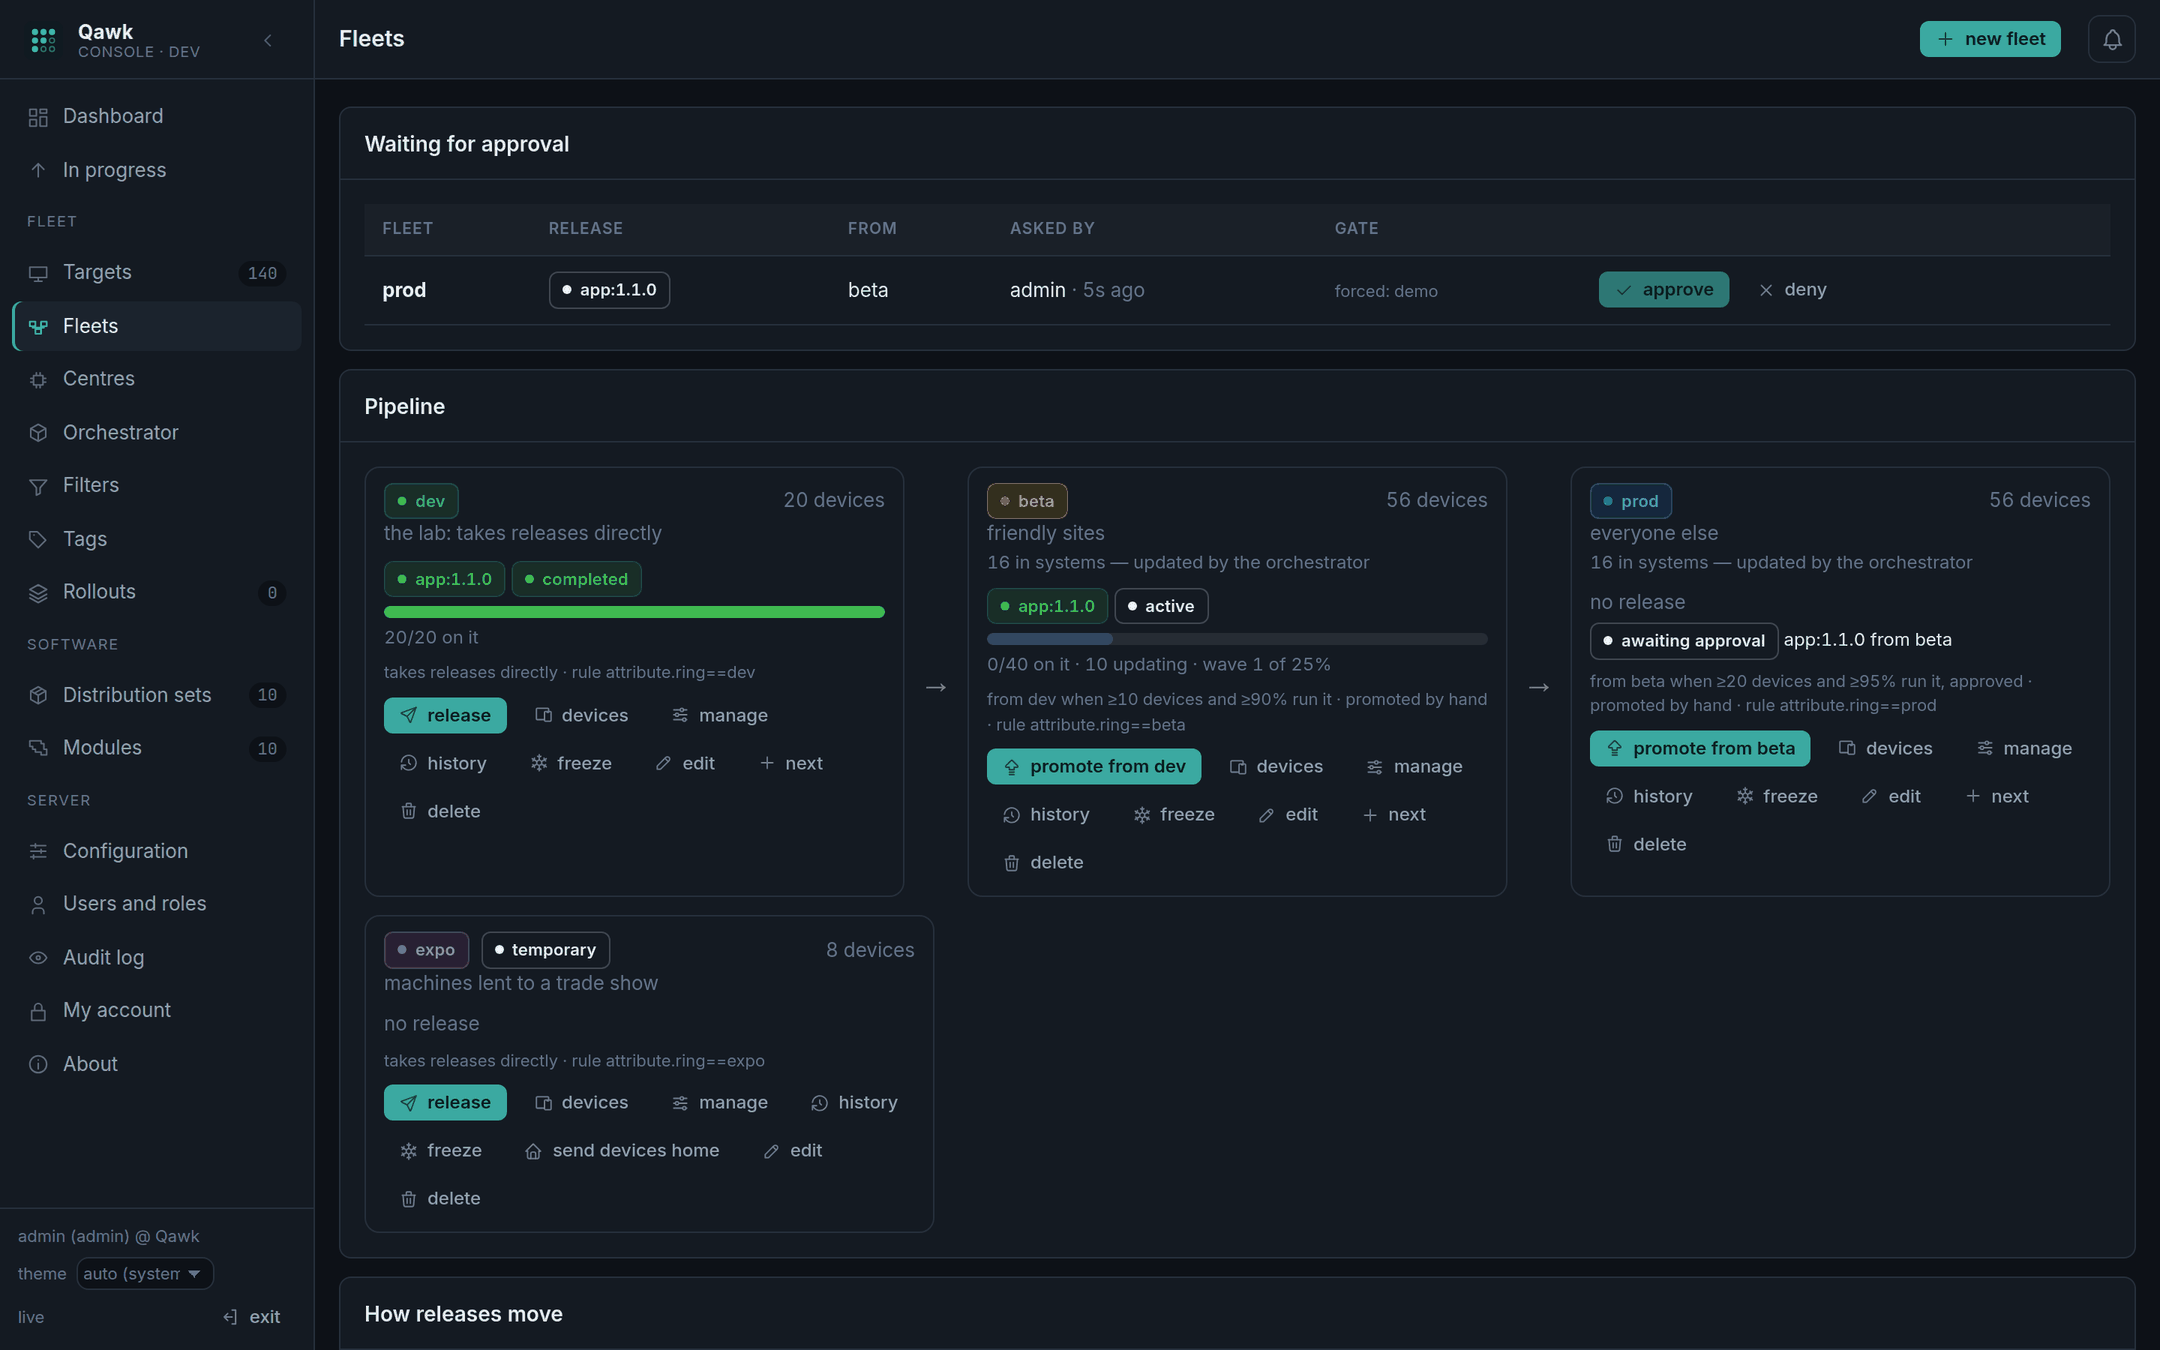The width and height of the screenshot is (2160, 1350).
Task: Edit the prod fleet
Action: [1891, 796]
